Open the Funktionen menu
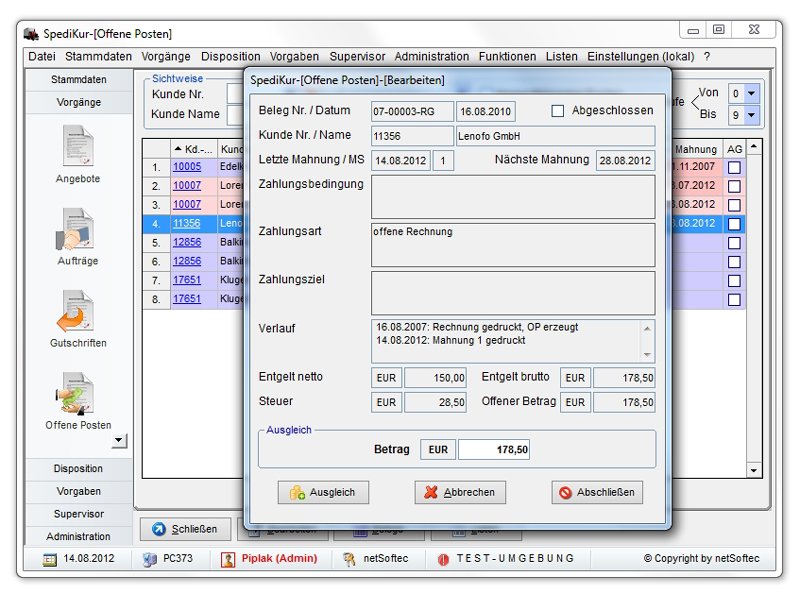 point(507,57)
